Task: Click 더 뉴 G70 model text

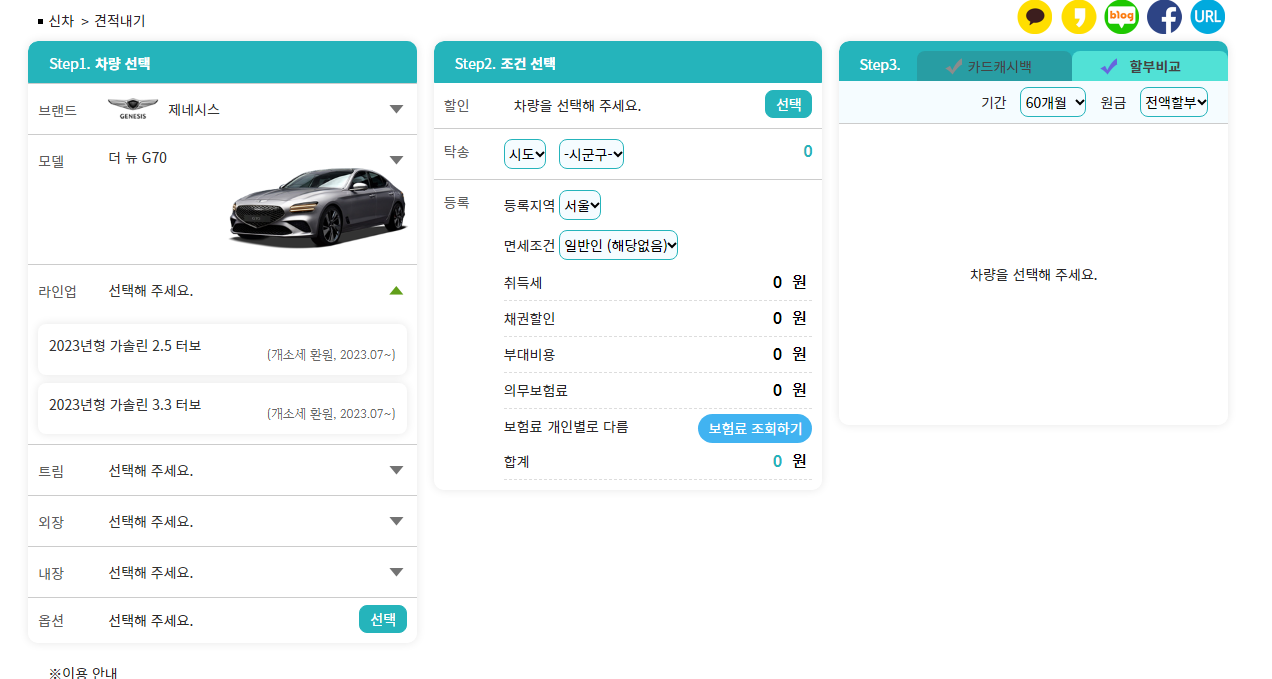Action: click(138, 158)
